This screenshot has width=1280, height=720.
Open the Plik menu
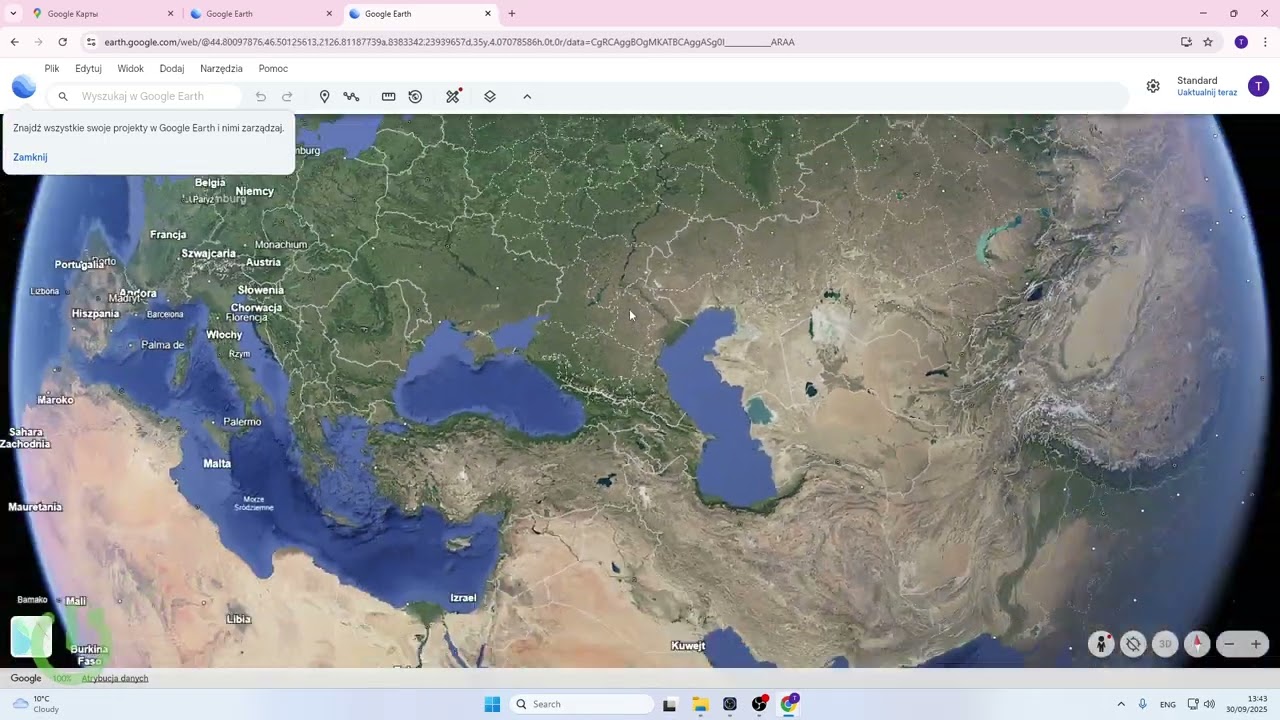pyautogui.click(x=52, y=69)
